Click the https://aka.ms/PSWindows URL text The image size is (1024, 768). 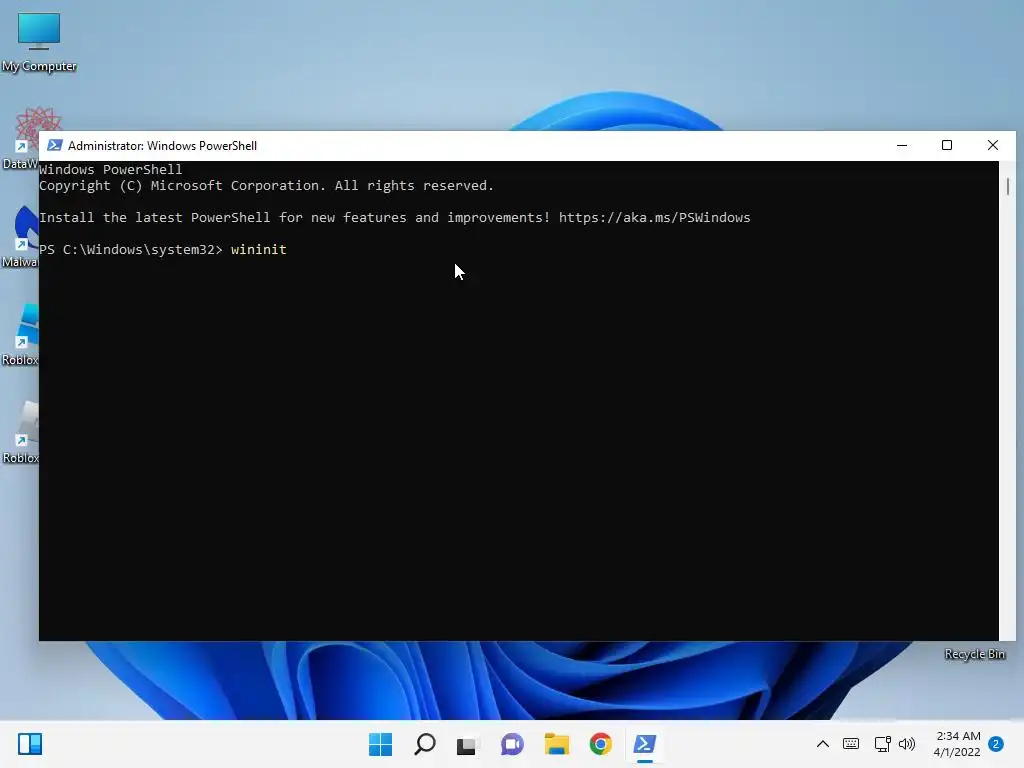click(654, 217)
